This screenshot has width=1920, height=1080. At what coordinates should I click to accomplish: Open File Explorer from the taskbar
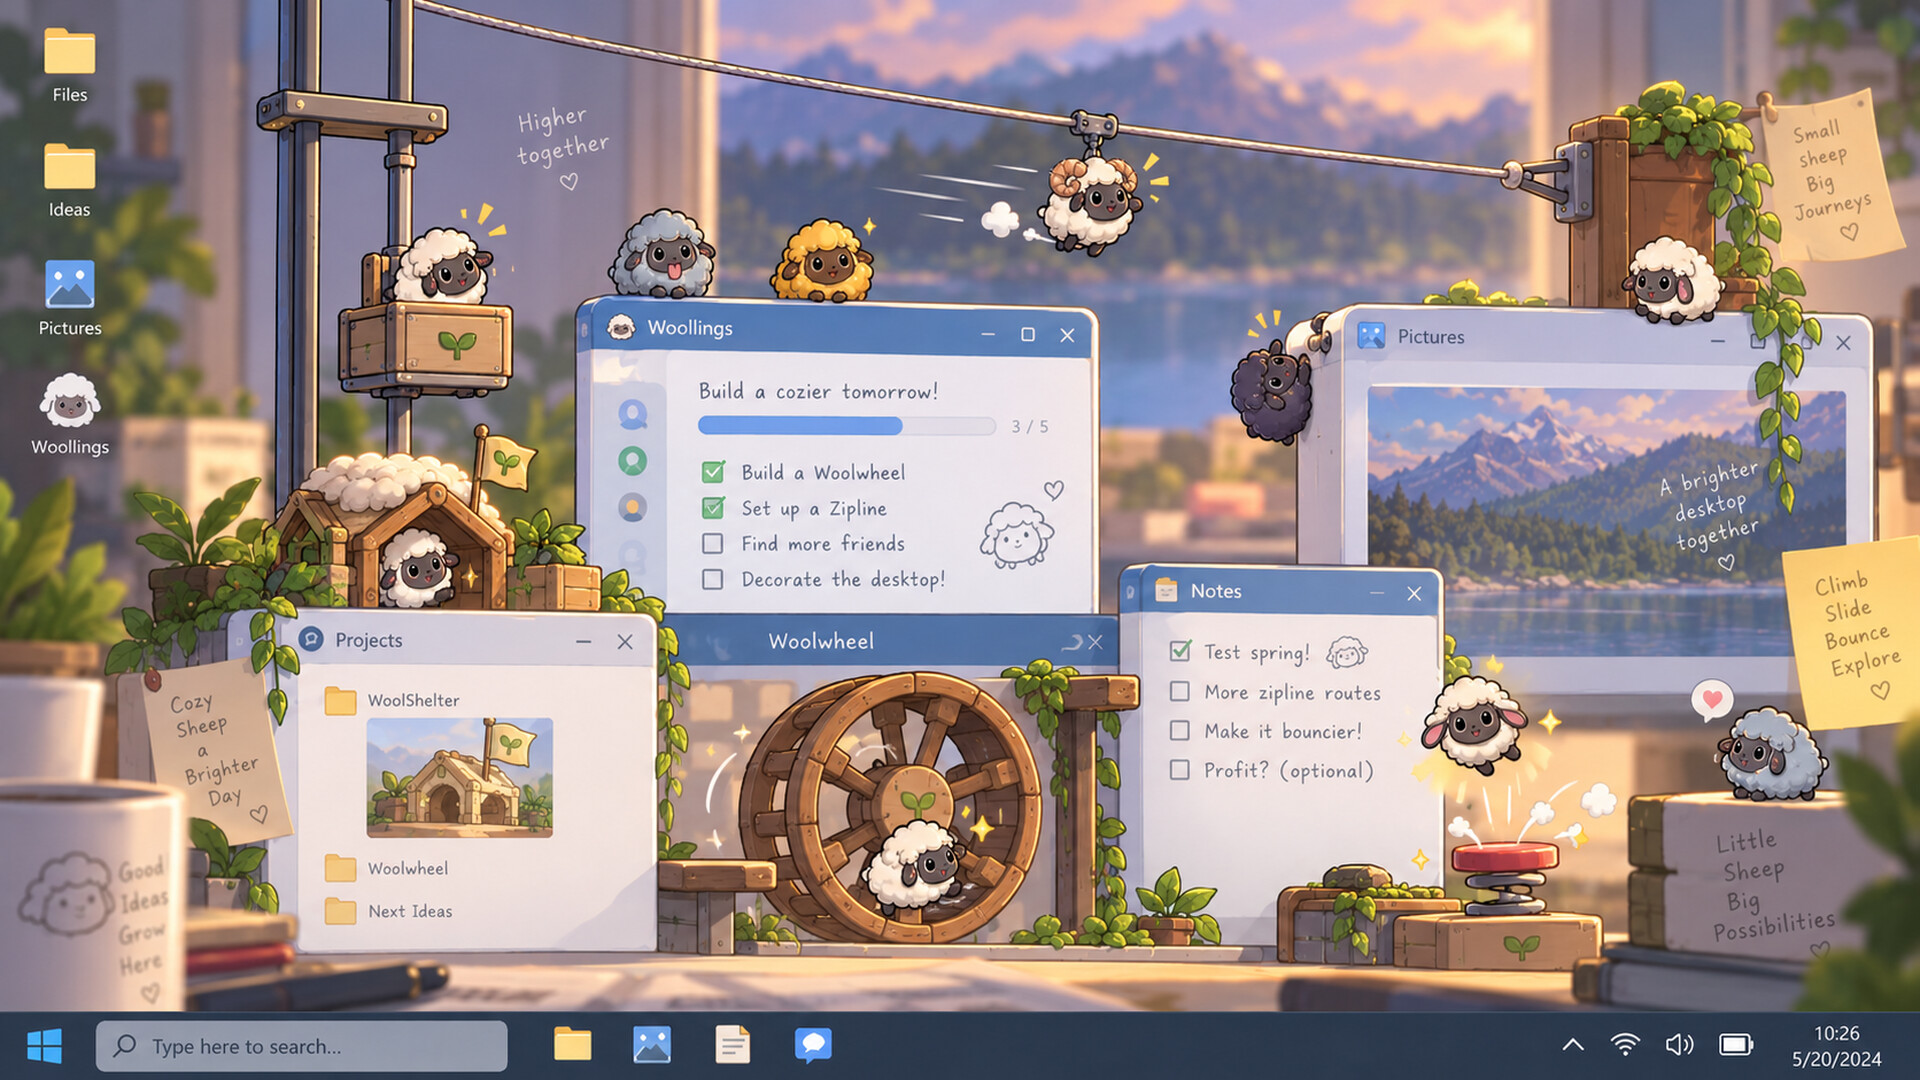(x=572, y=1045)
